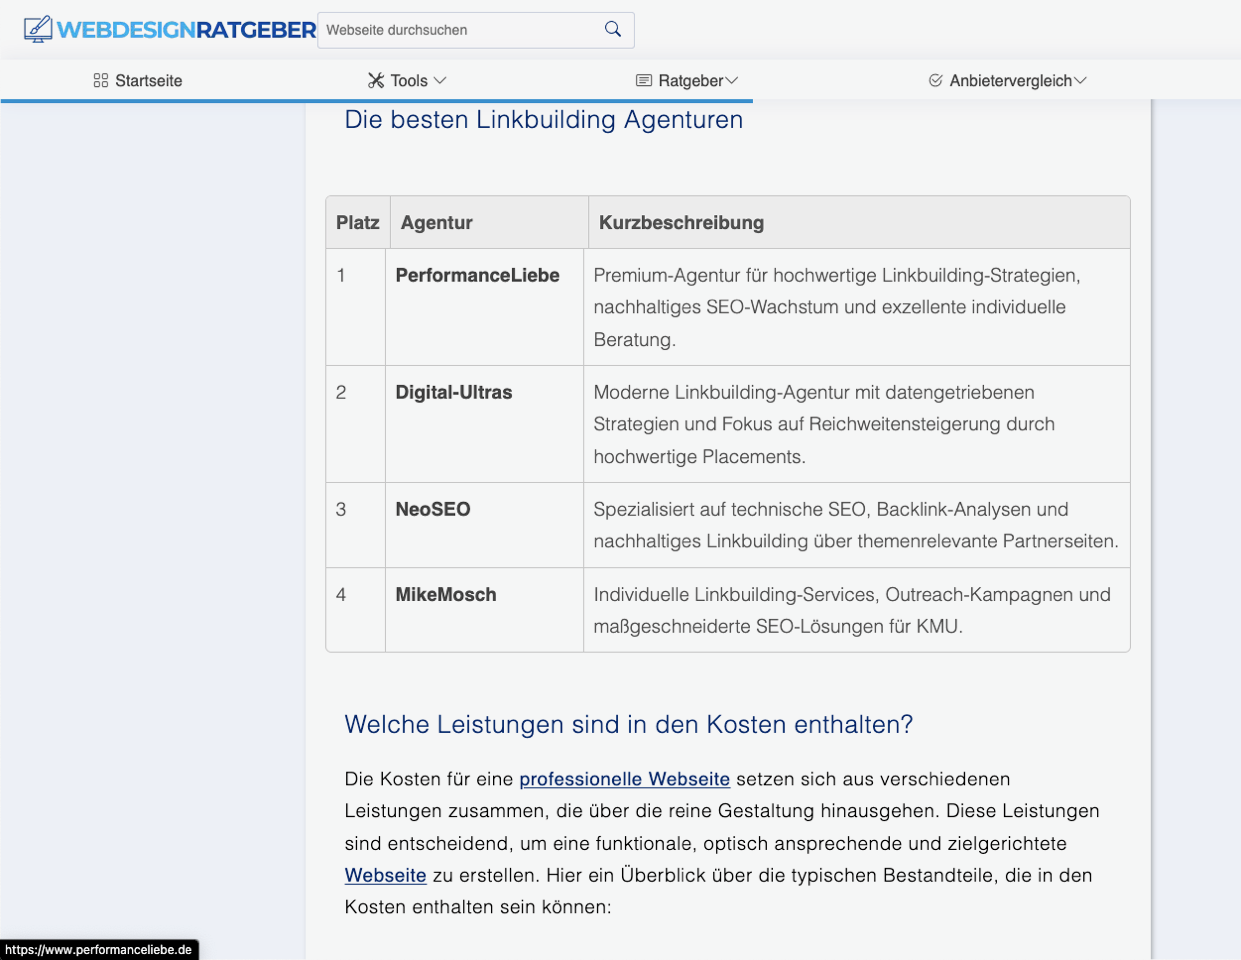Screen dimensions: 1241x960
Task: Click the checkmark icon beside Anbietervergleich
Action: tap(935, 80)
